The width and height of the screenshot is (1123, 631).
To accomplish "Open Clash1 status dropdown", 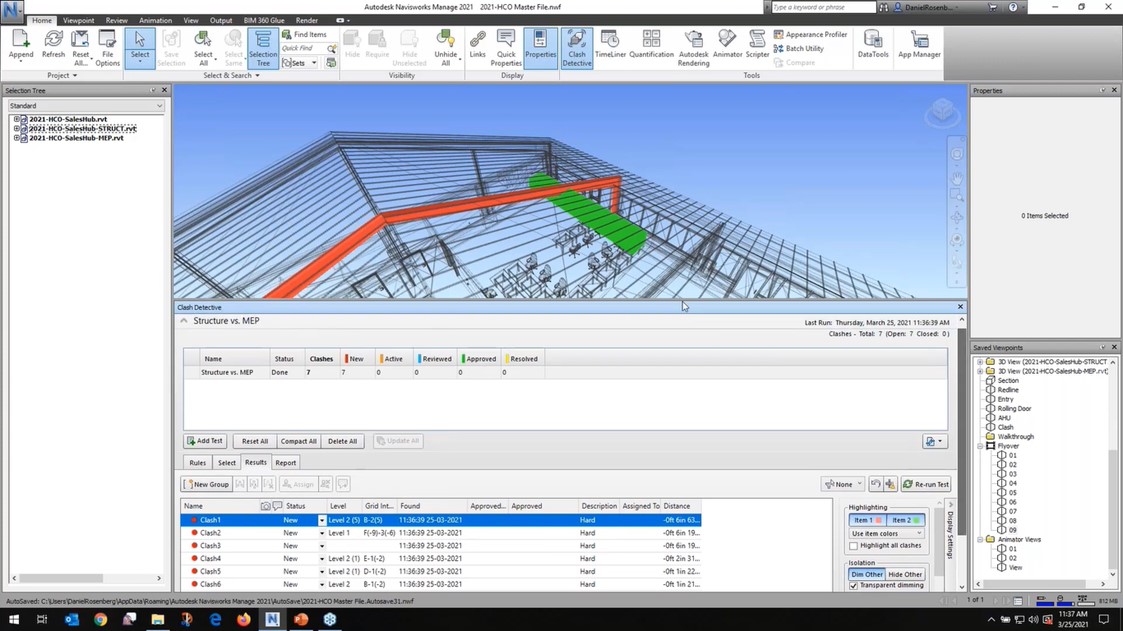I will pos(322,521).
